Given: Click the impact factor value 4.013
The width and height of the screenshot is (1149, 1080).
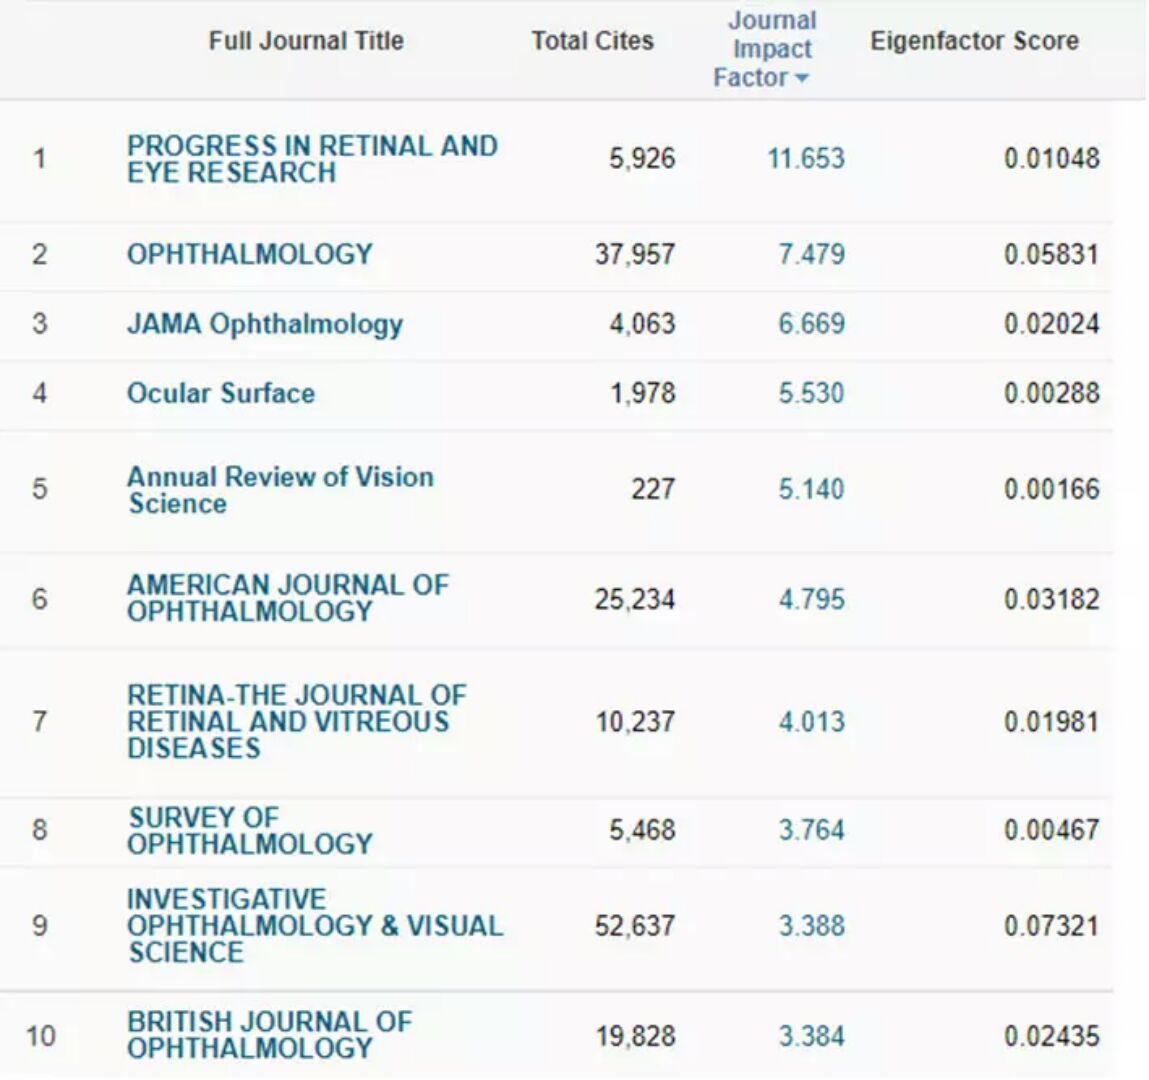Looking at the screenshot, I should tap(812, 722).
